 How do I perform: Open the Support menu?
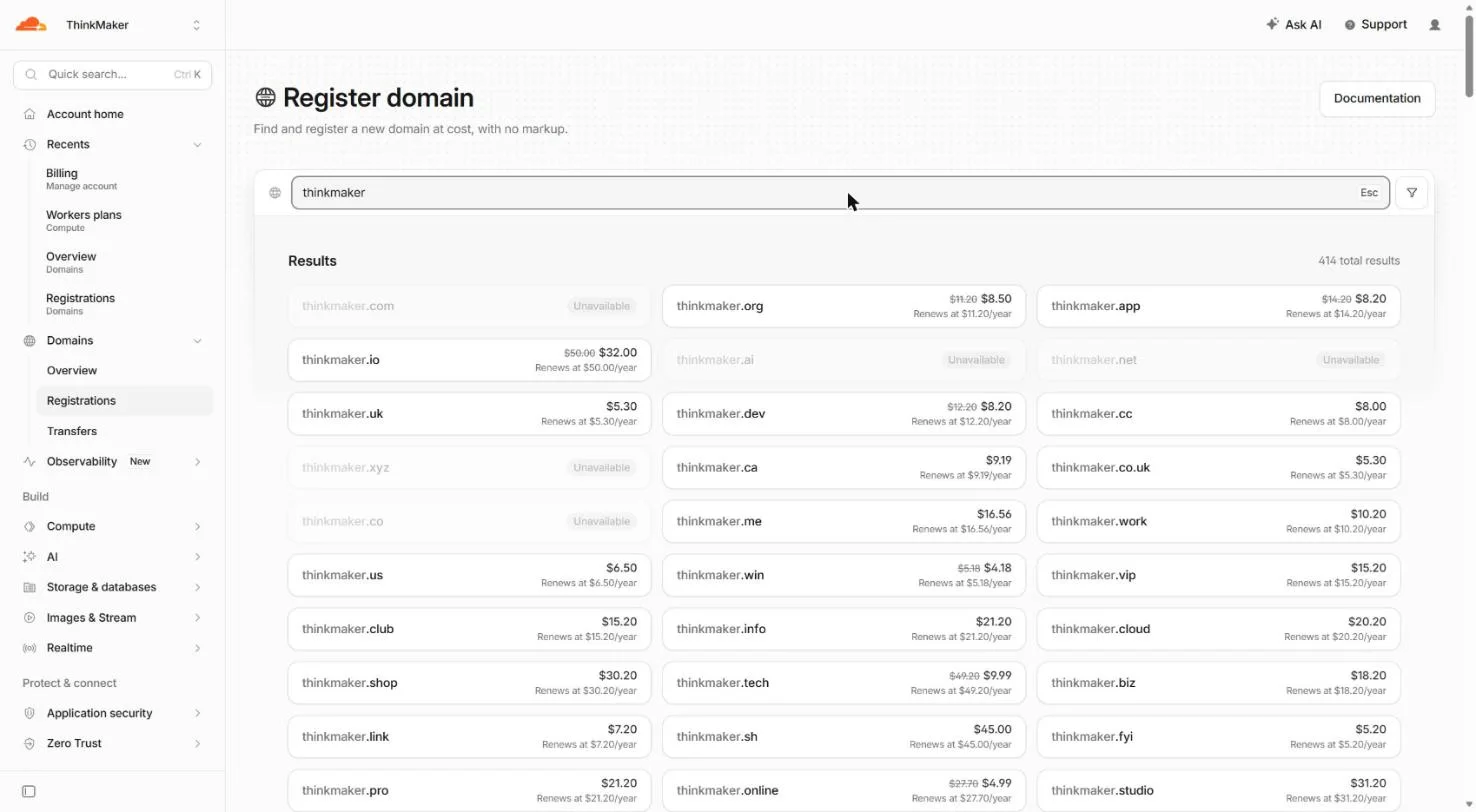(1376, 25)
